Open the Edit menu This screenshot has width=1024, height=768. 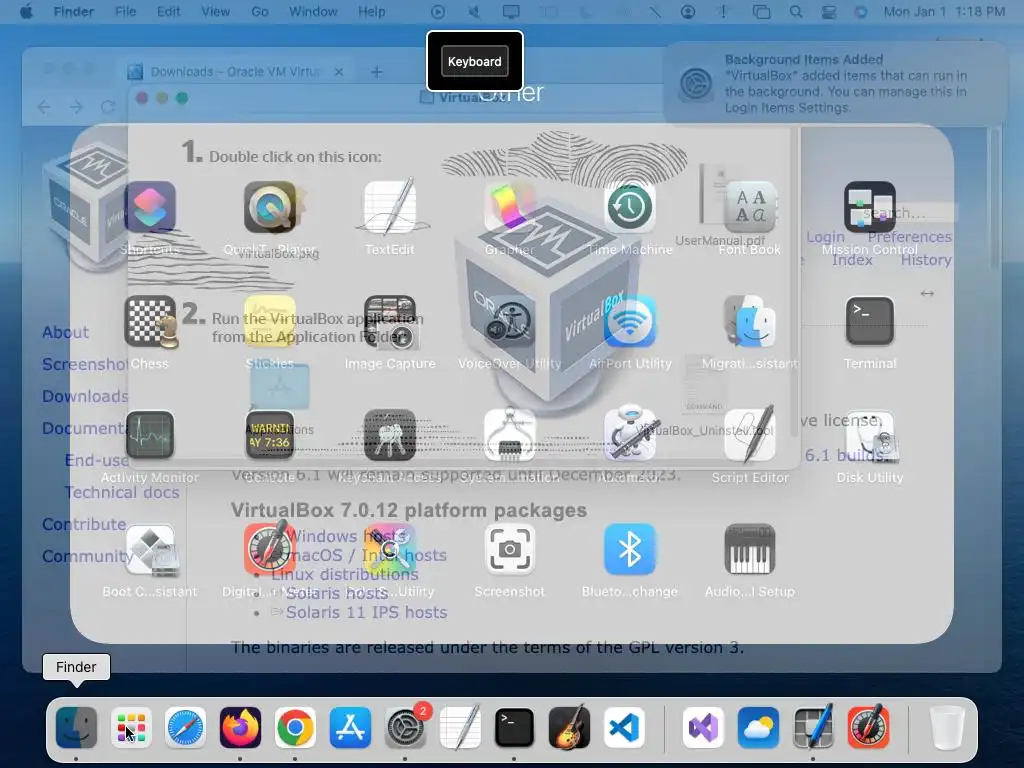[x=168, y=12]
